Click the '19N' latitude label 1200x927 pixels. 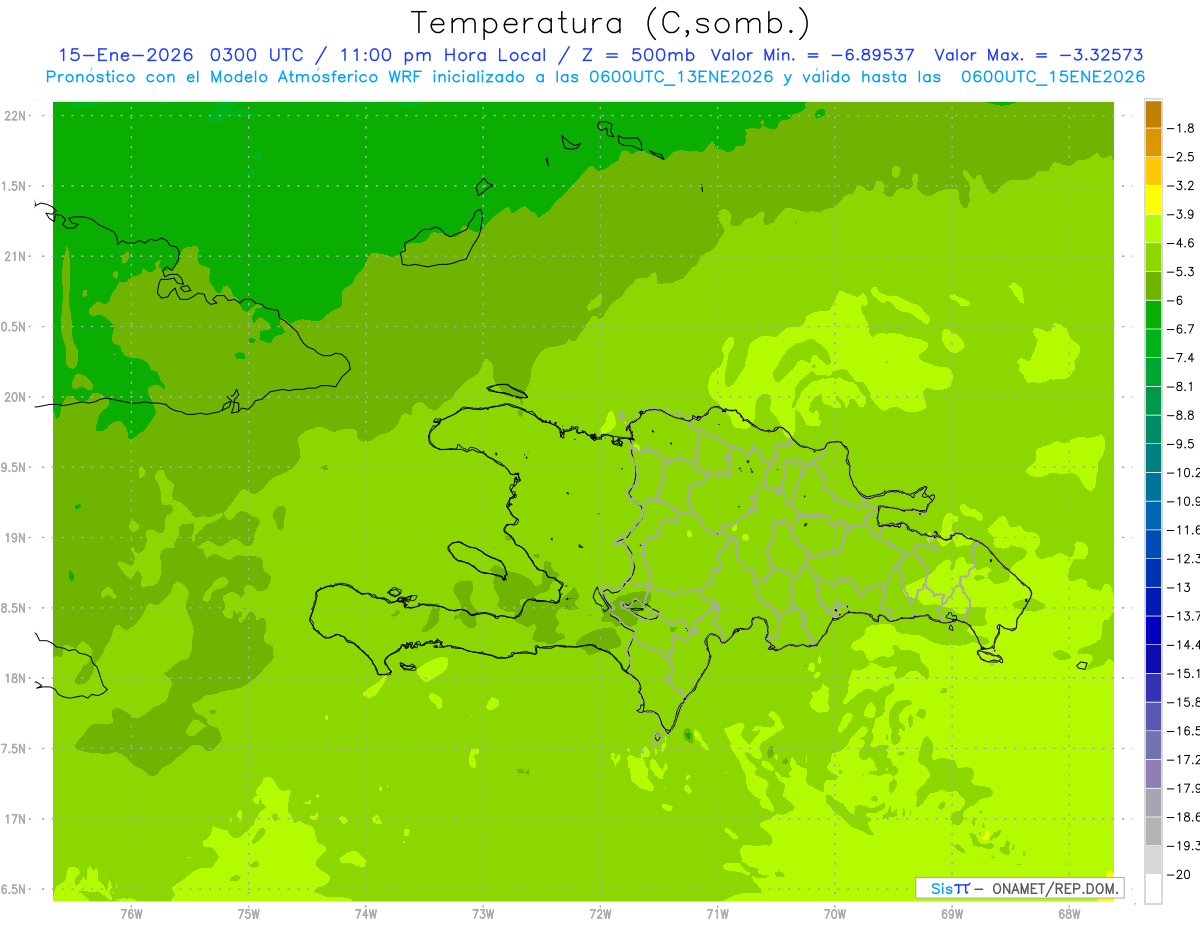(15, 537)
